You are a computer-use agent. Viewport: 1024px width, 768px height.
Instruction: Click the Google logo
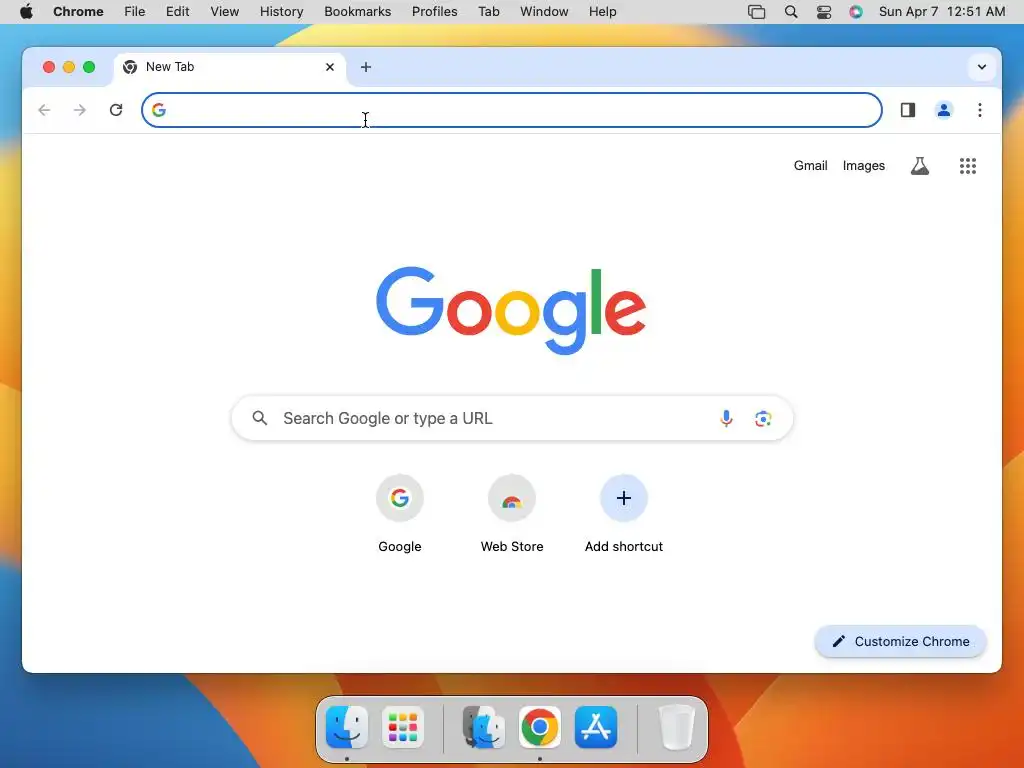click(511, 310)
